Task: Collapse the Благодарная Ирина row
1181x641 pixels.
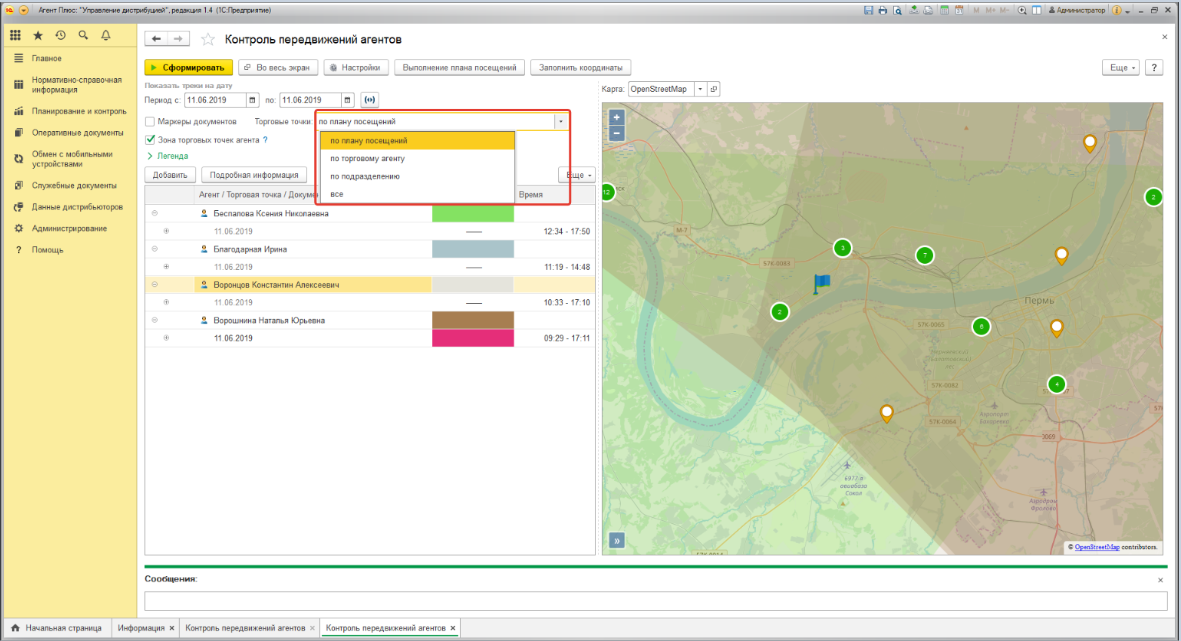Action: [154, 249]
